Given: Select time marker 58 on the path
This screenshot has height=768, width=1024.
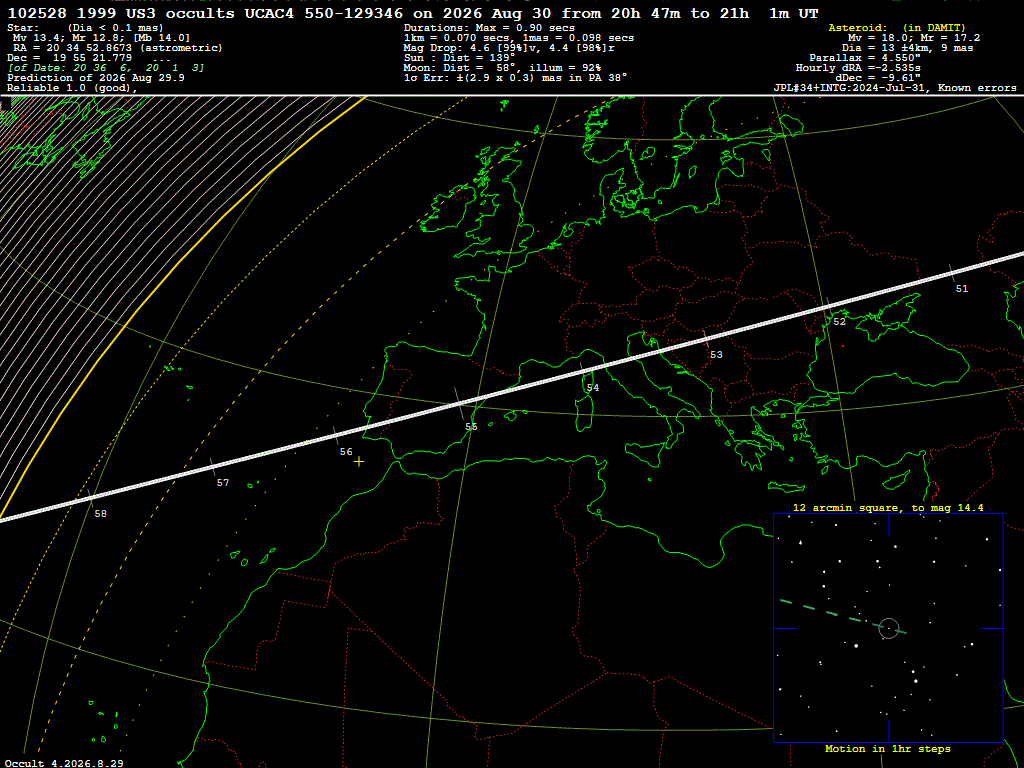Looking at the screenshot, I should tap(100, 514).
